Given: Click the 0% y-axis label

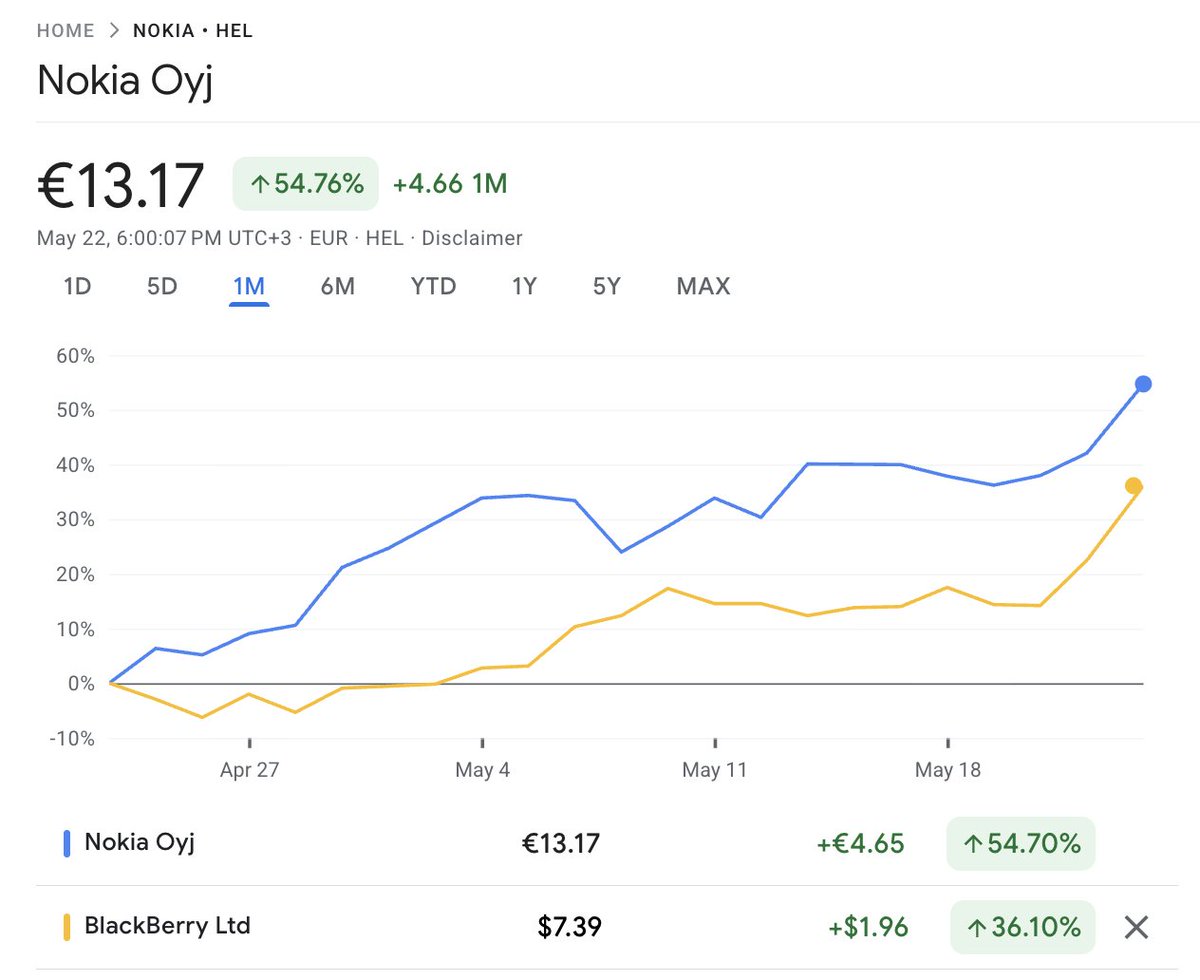Looking at the screenshot, I should 80,684.
